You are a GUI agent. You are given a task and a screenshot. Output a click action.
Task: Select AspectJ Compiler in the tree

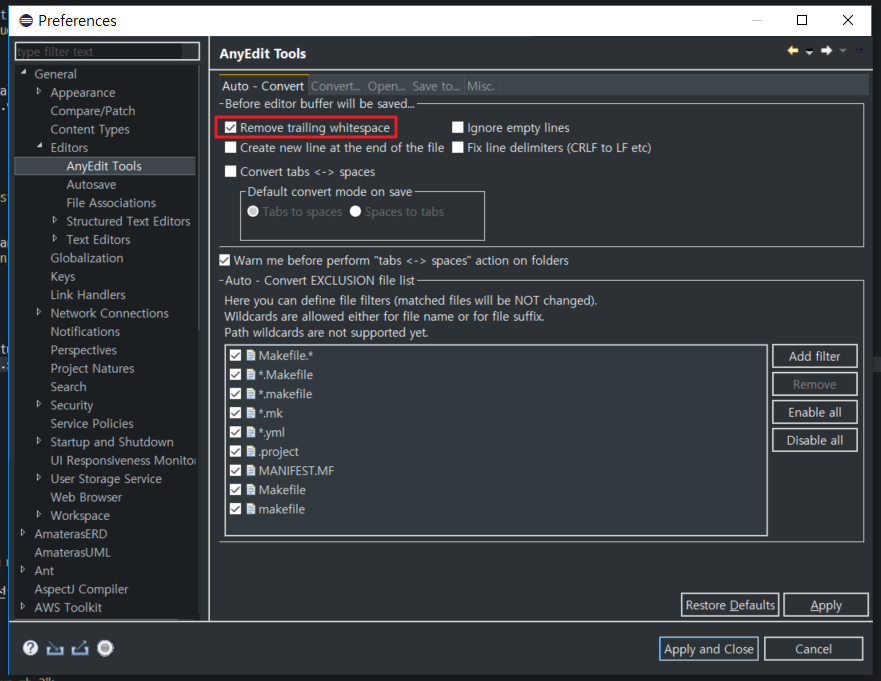coord(81,589)
